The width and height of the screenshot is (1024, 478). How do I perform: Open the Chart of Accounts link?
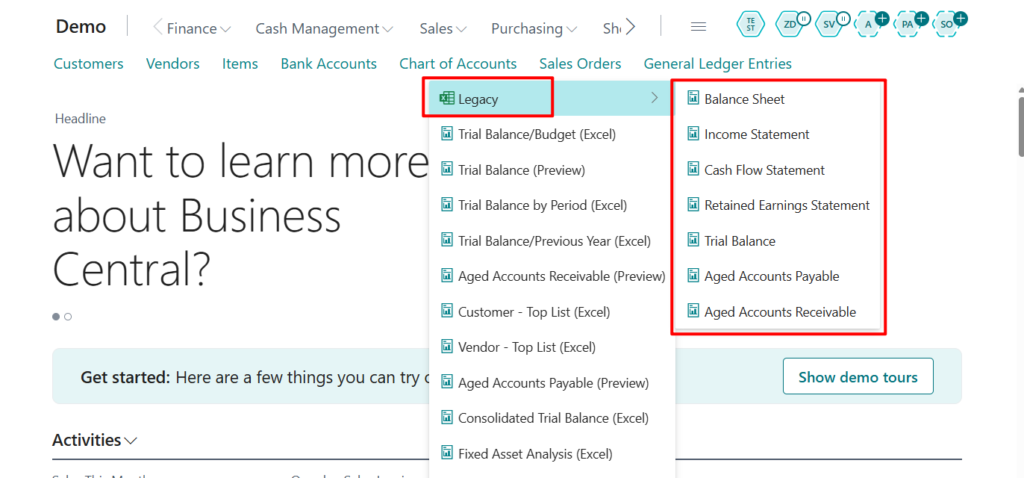[x=458, y=63]
